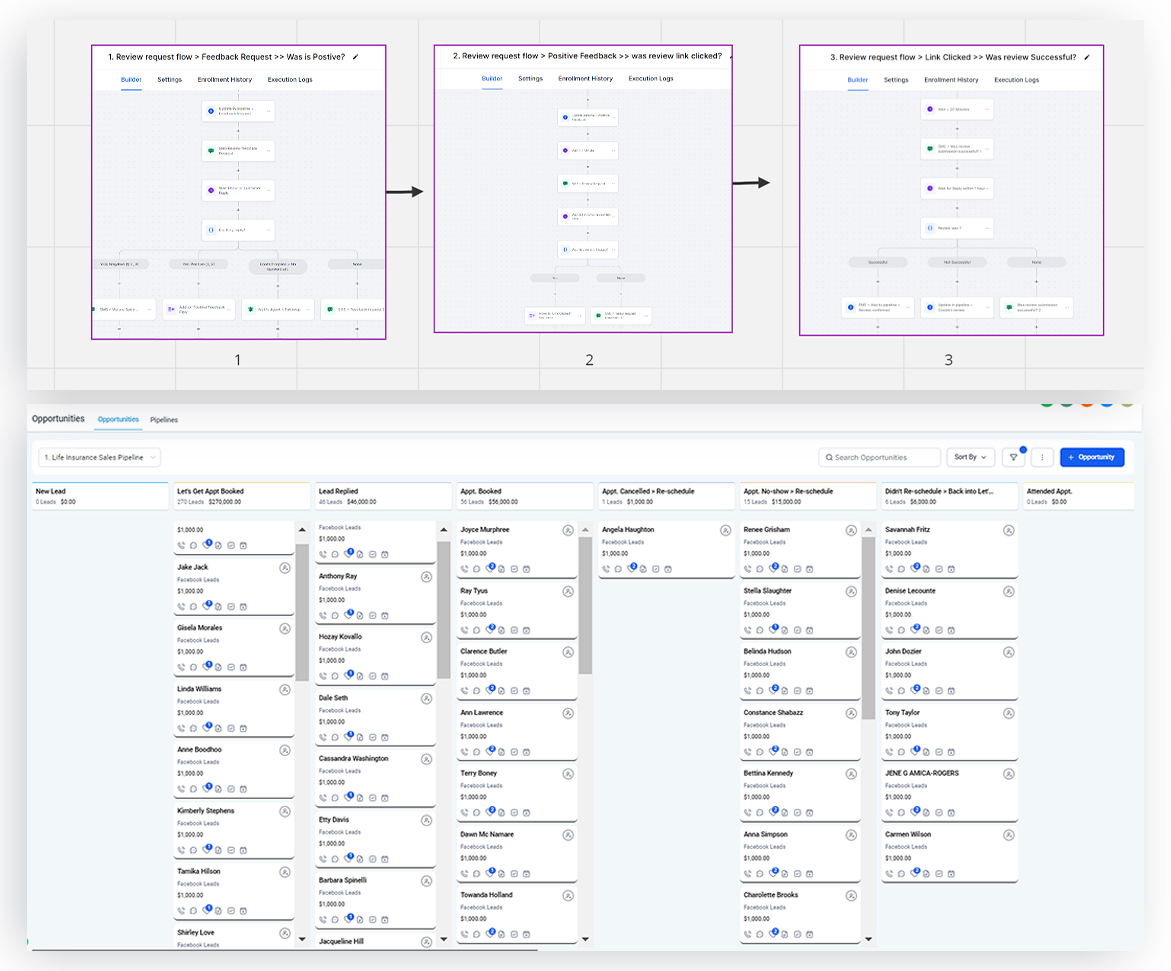Click the profile avatar icon on Renee Grisham's card

coord(851,530)
